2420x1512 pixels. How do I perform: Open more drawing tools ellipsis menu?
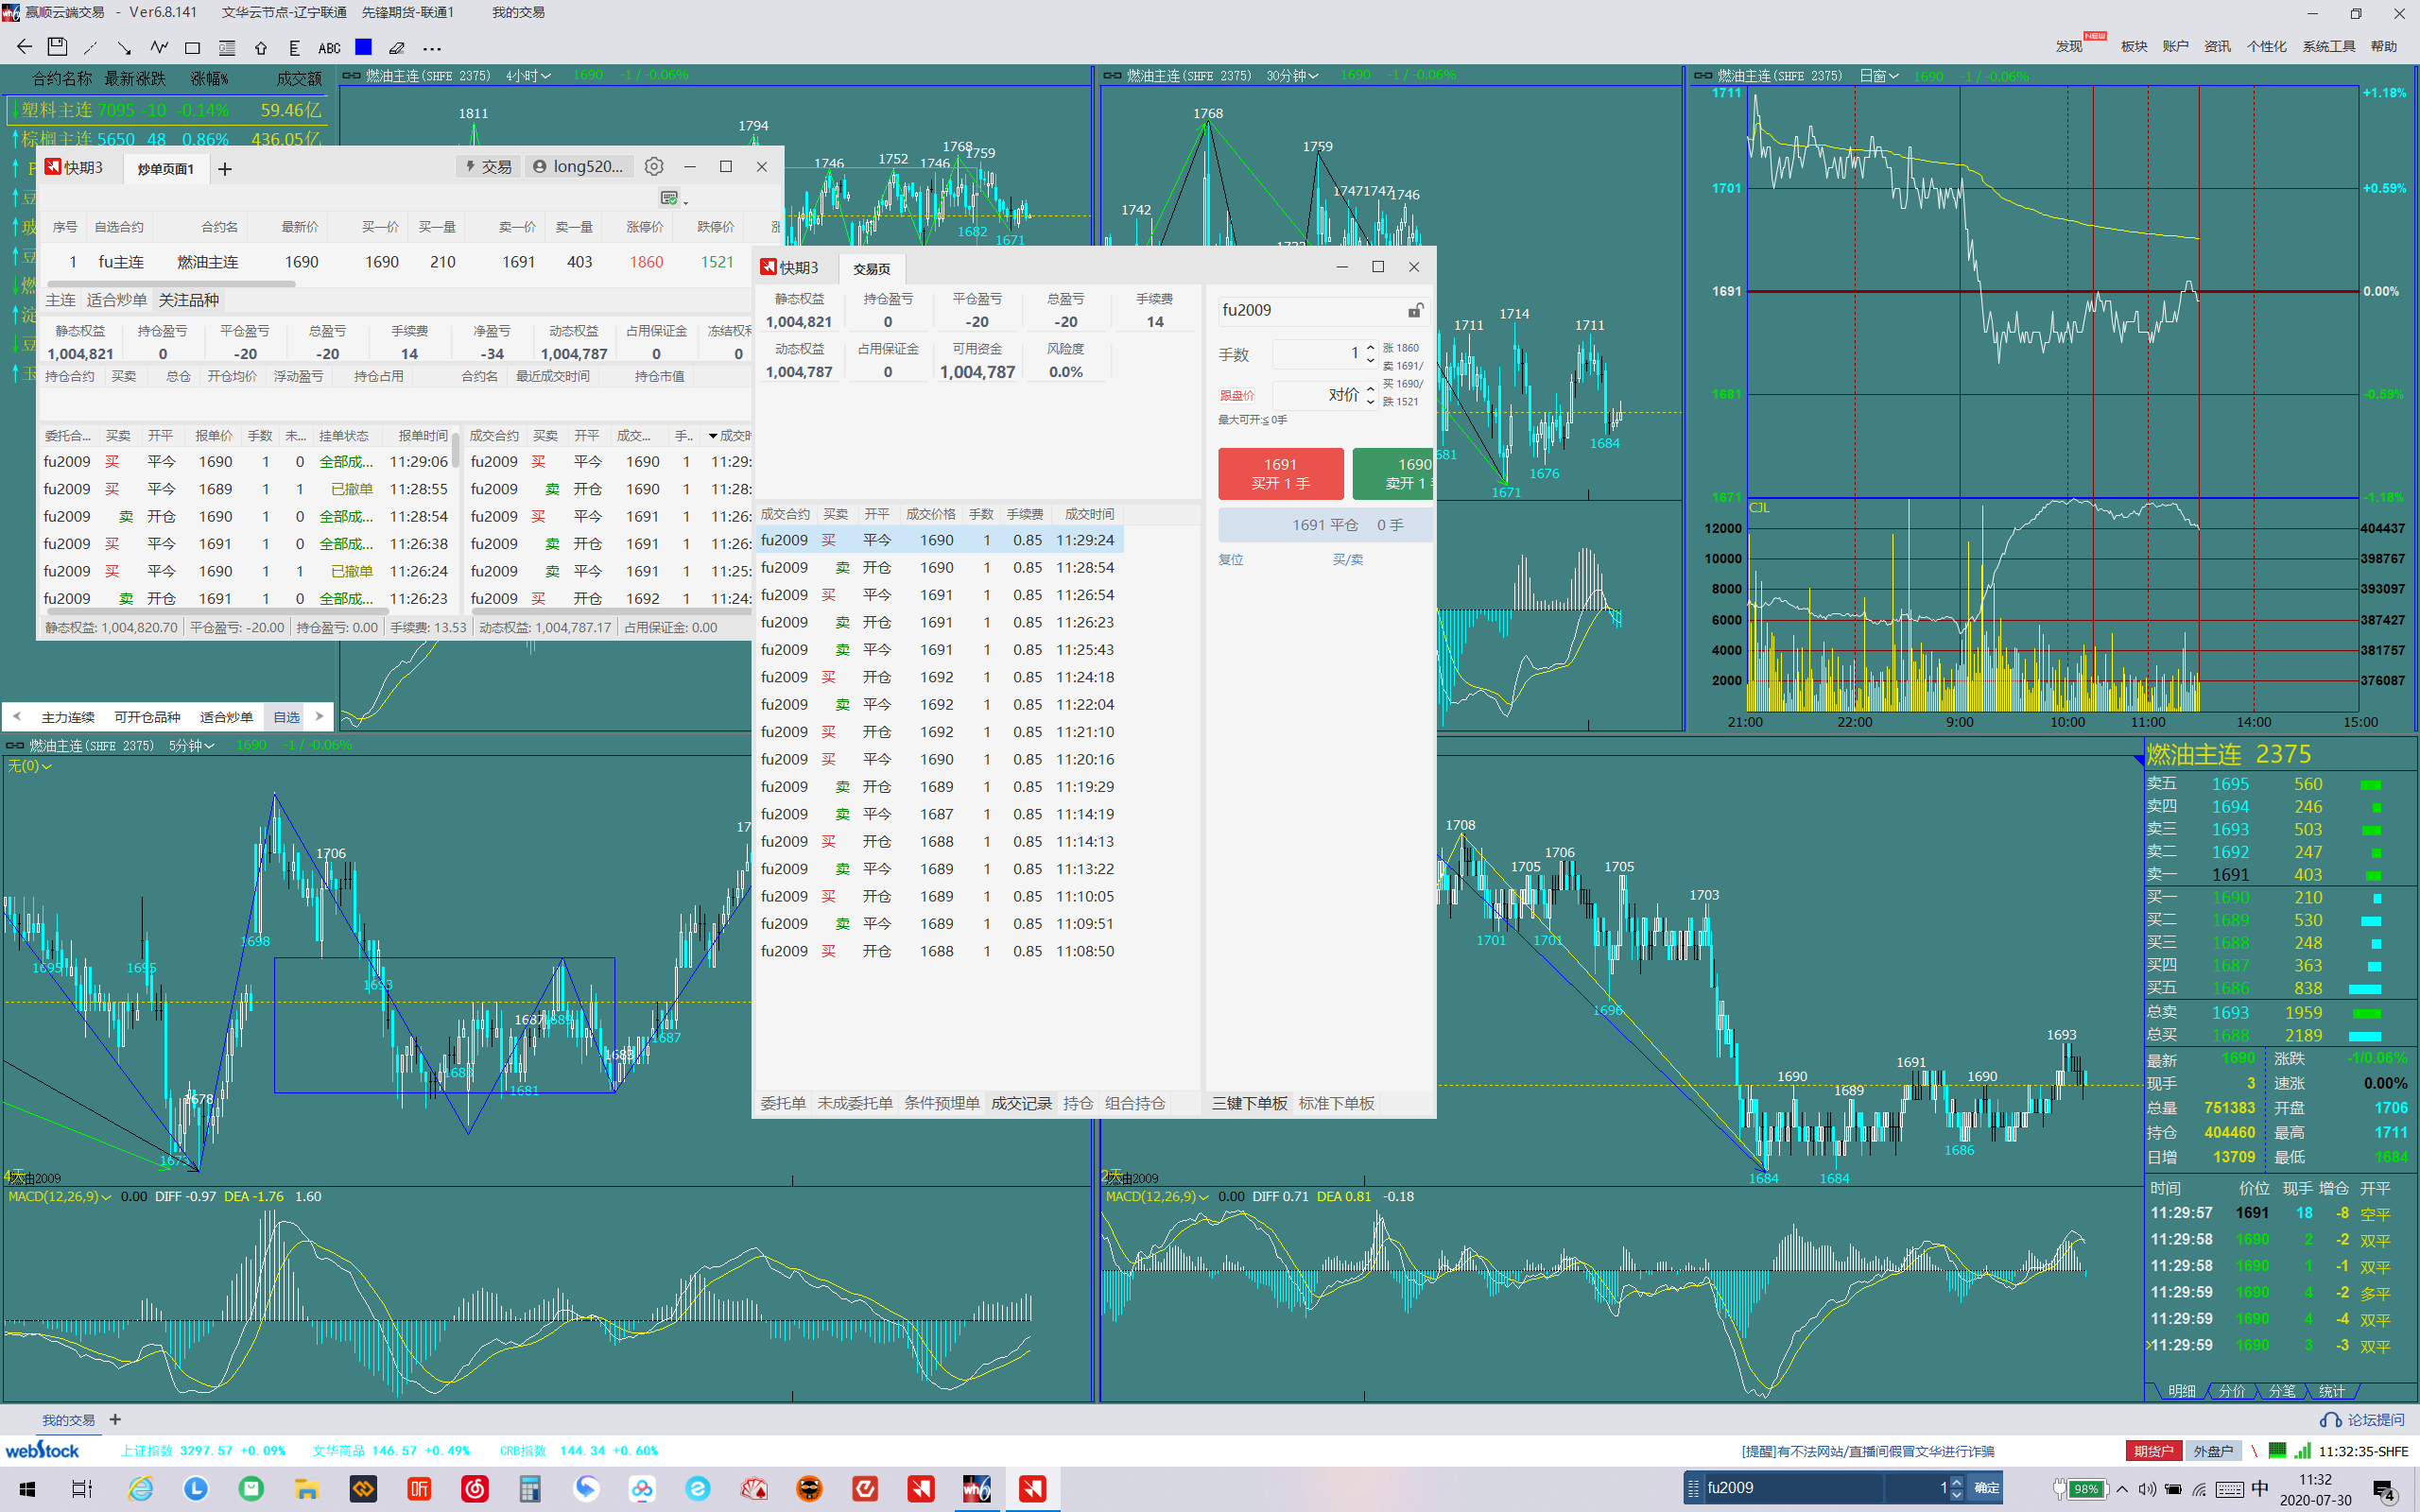click(432, 48)
